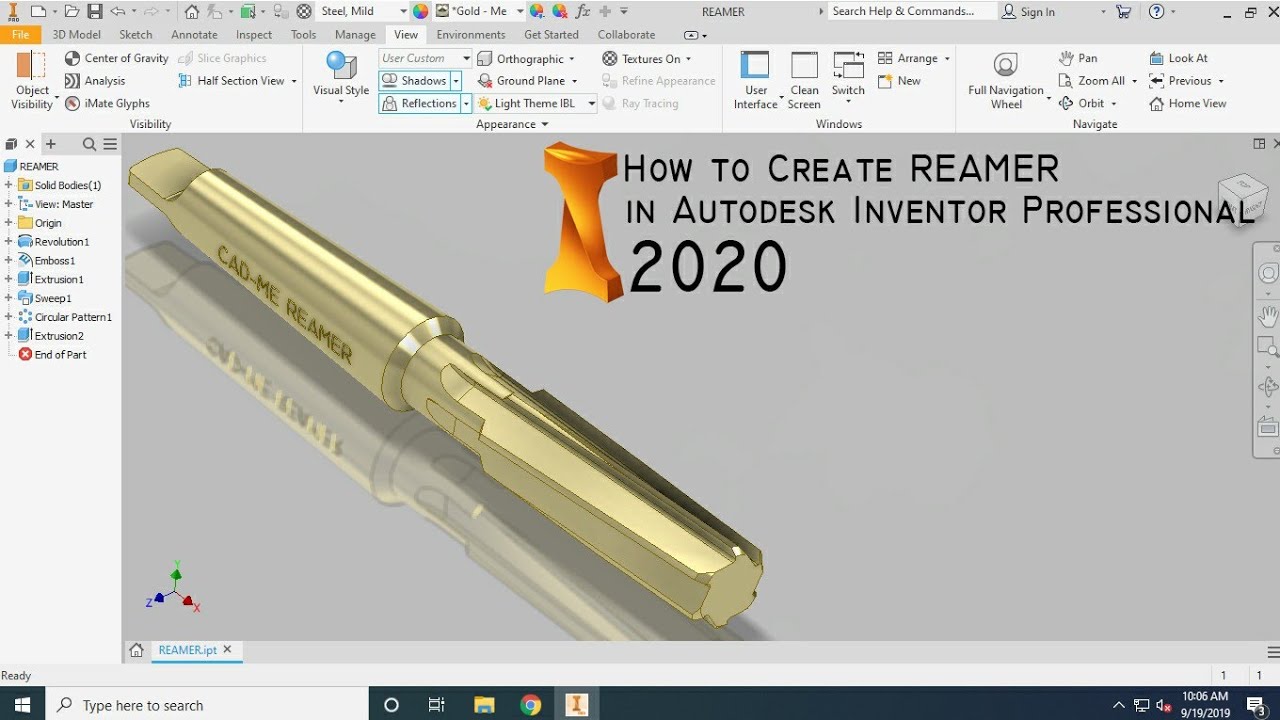Click End of Part marker
1280x720 pixels.
[x=53, y=355]
